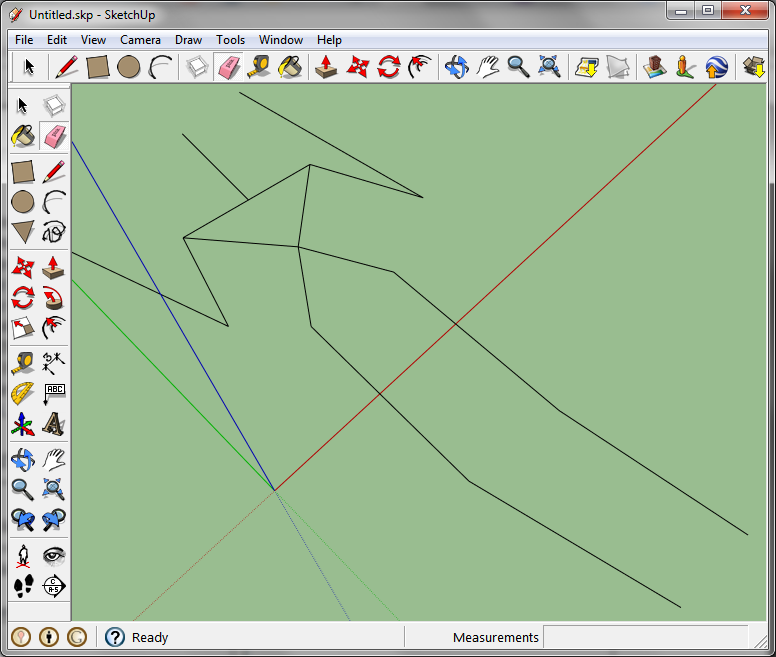Viewport: 776px width, 657px height.
Task: Select the Tape Measure in the horizontal toolbar
Action: point(259,67)
